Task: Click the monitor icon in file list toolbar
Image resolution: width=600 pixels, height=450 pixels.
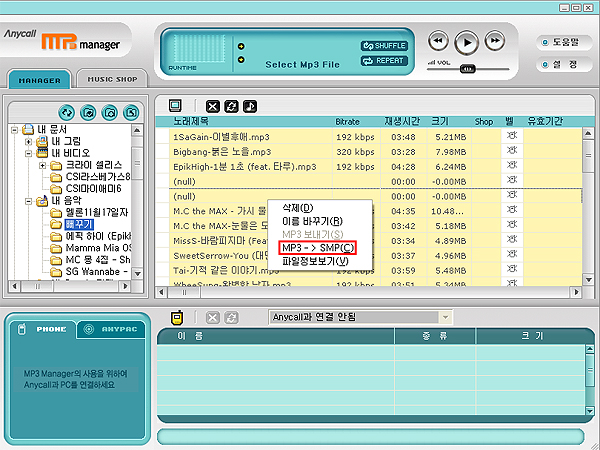Action: click(175, 106)
